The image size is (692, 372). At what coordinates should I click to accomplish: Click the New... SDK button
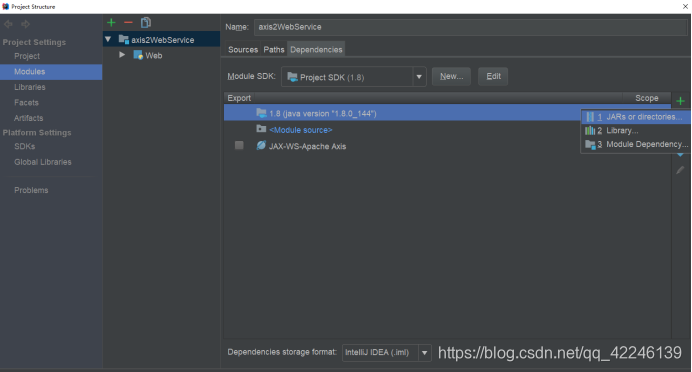click(x=451, y=76)
